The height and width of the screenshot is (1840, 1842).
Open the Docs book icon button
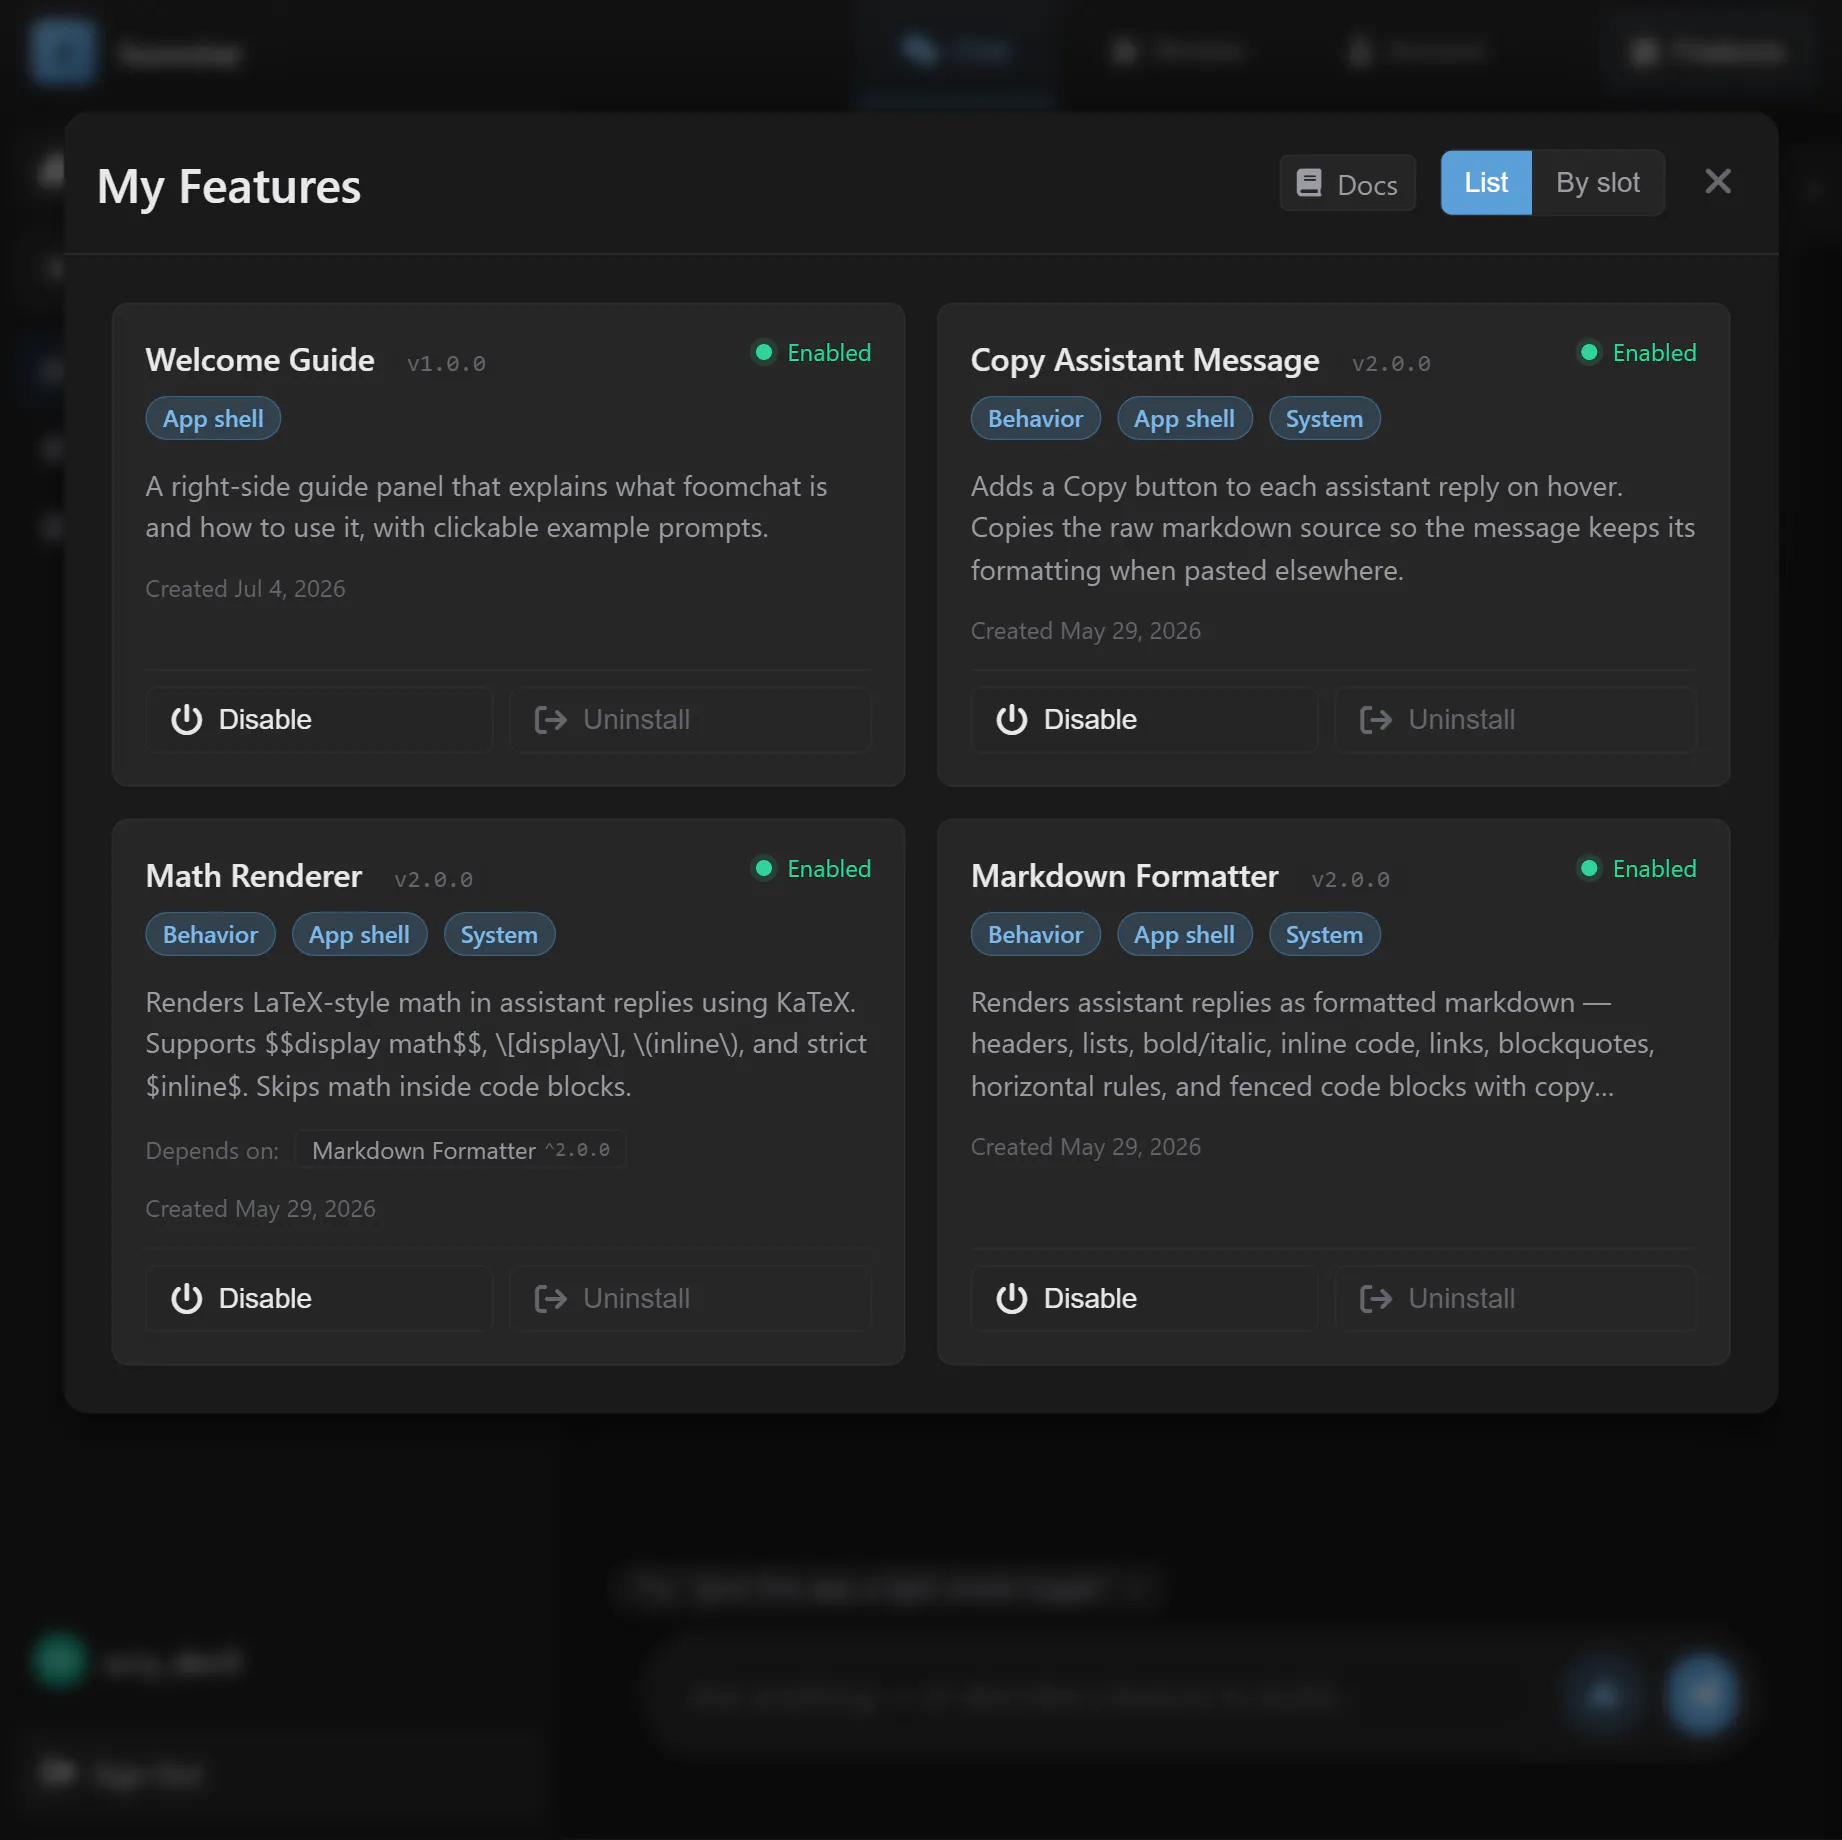pos(1347,184)
